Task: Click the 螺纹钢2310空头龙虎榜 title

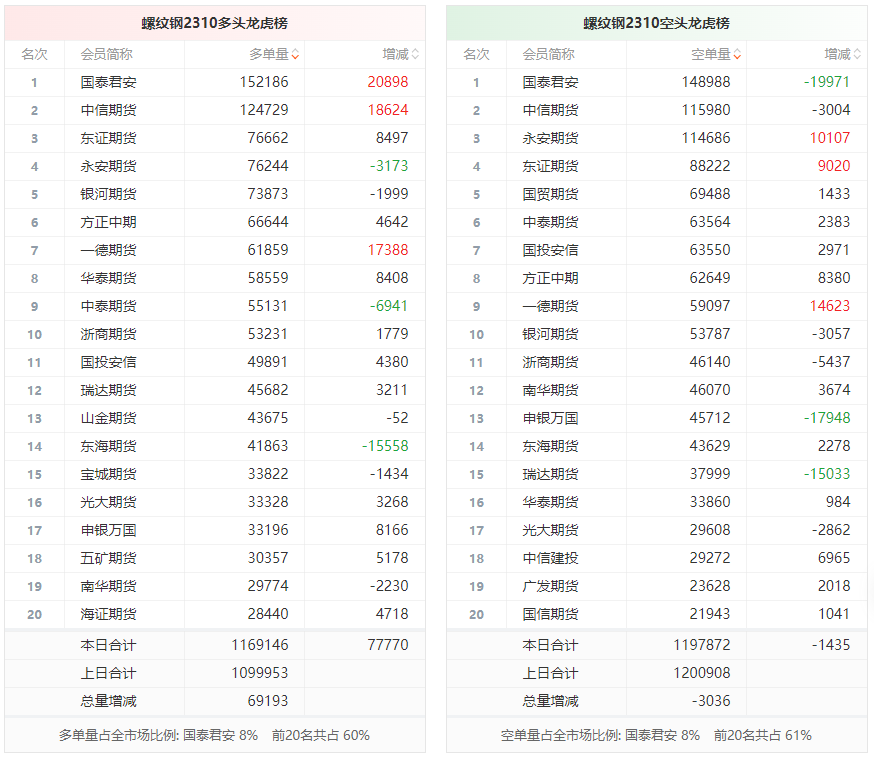Action: (657, 23)
